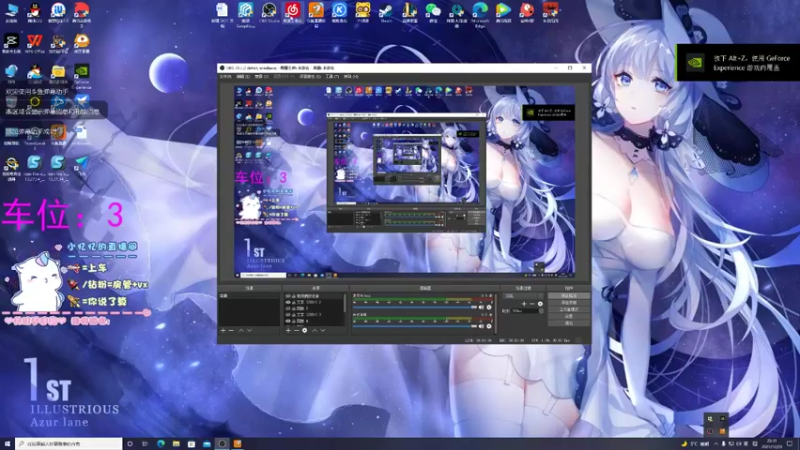Open the Windows Start menu

[x=7, y=444]
